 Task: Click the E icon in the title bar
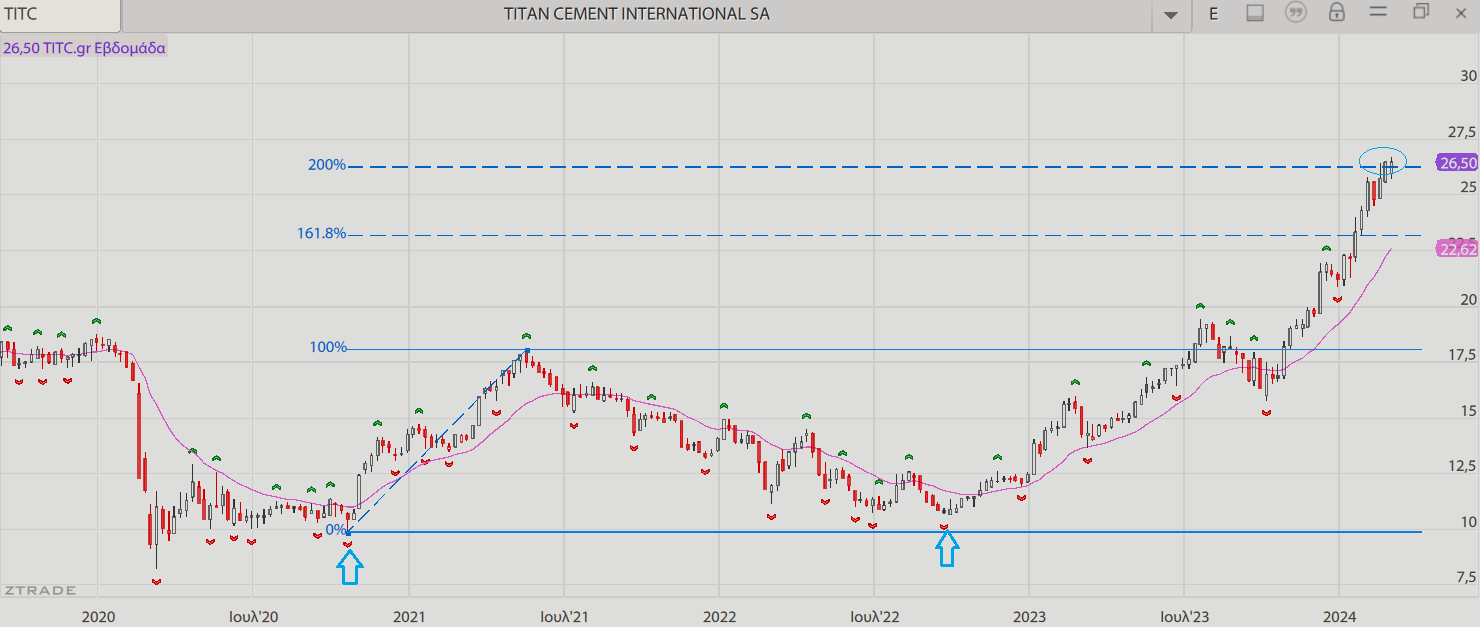[1214, 14]
